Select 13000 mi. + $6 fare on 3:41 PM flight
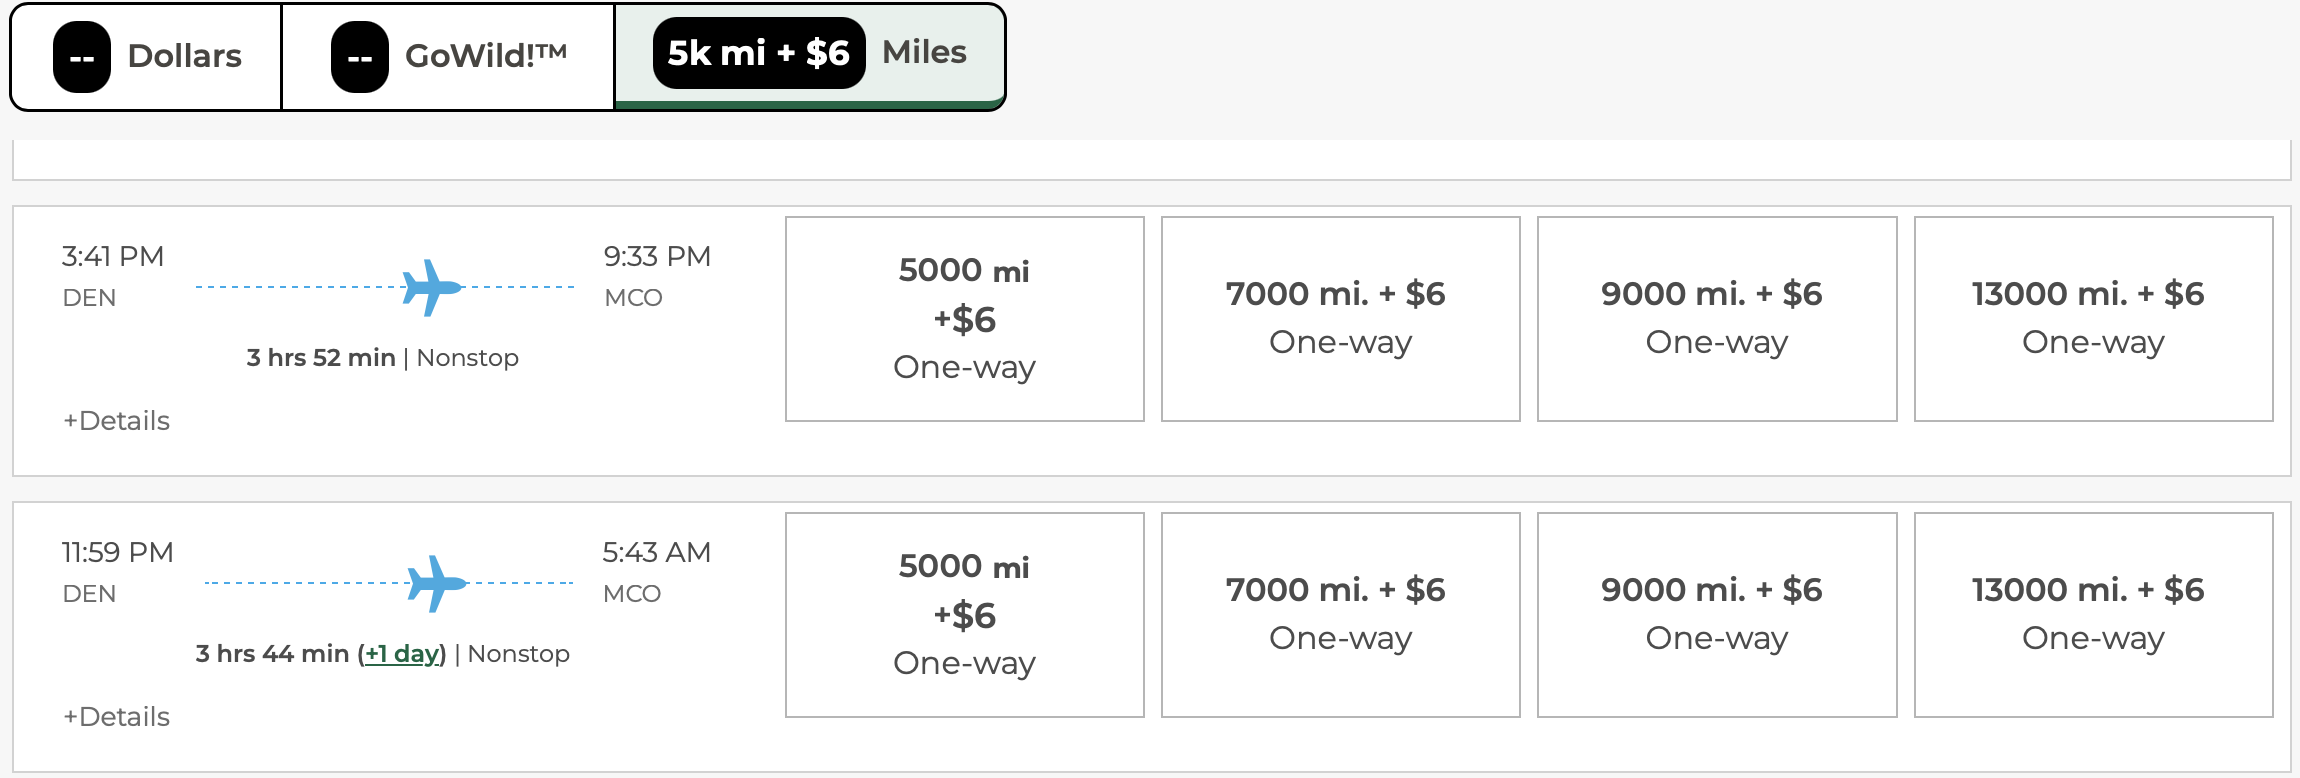 [x=2092, y=319]
